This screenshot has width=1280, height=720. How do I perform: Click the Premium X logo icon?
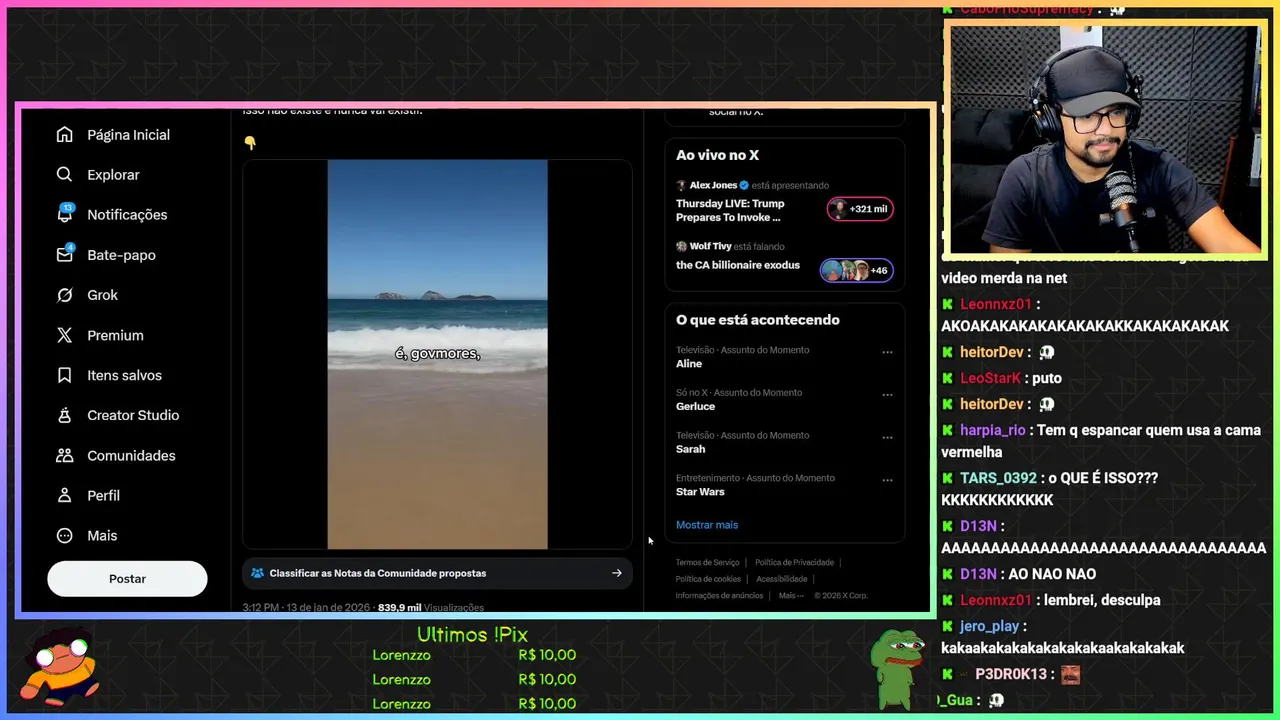(x=65, y=335)
